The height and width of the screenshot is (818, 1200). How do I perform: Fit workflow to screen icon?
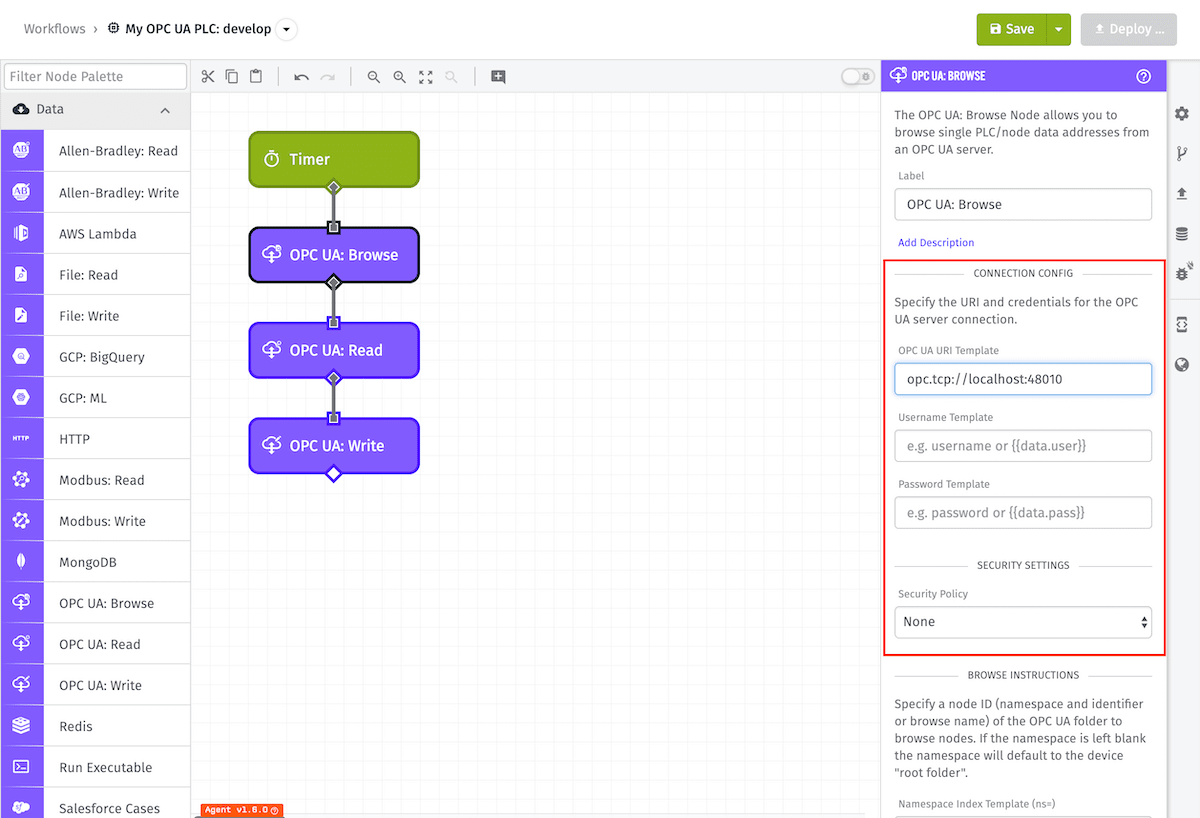coord(426,77)
